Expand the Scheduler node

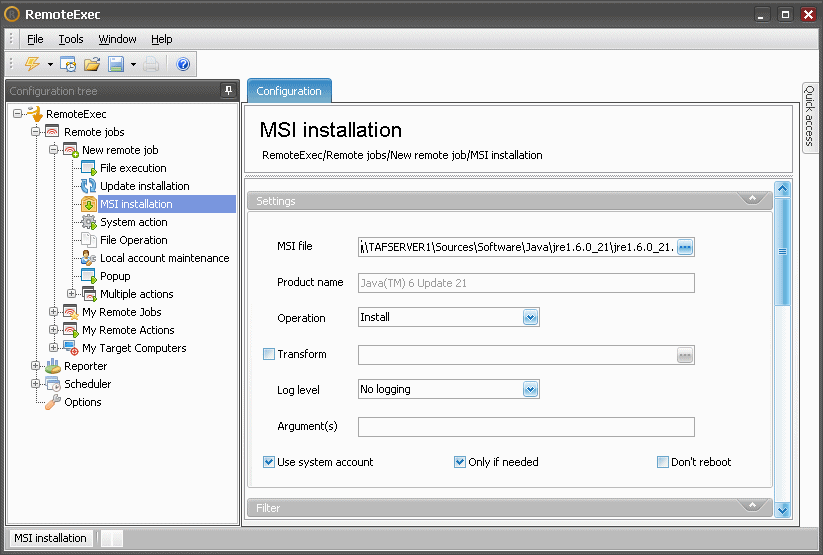click(35, 383)
